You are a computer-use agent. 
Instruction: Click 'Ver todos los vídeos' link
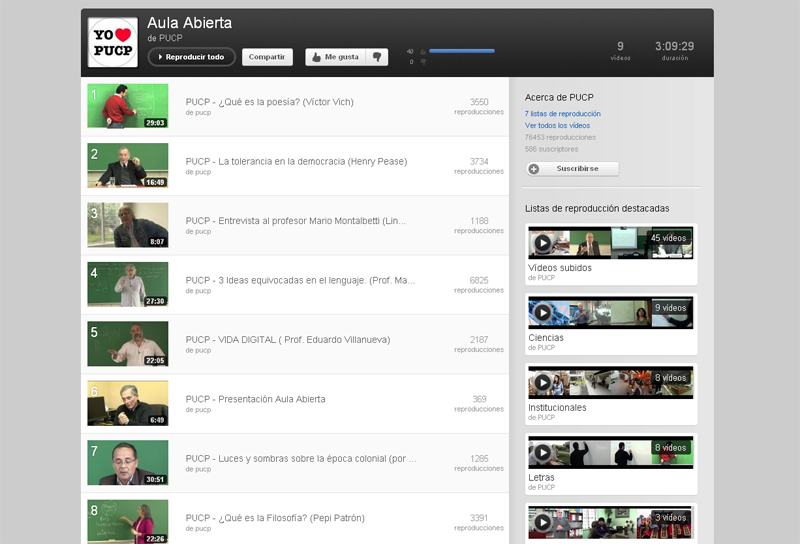coord(557,126)
